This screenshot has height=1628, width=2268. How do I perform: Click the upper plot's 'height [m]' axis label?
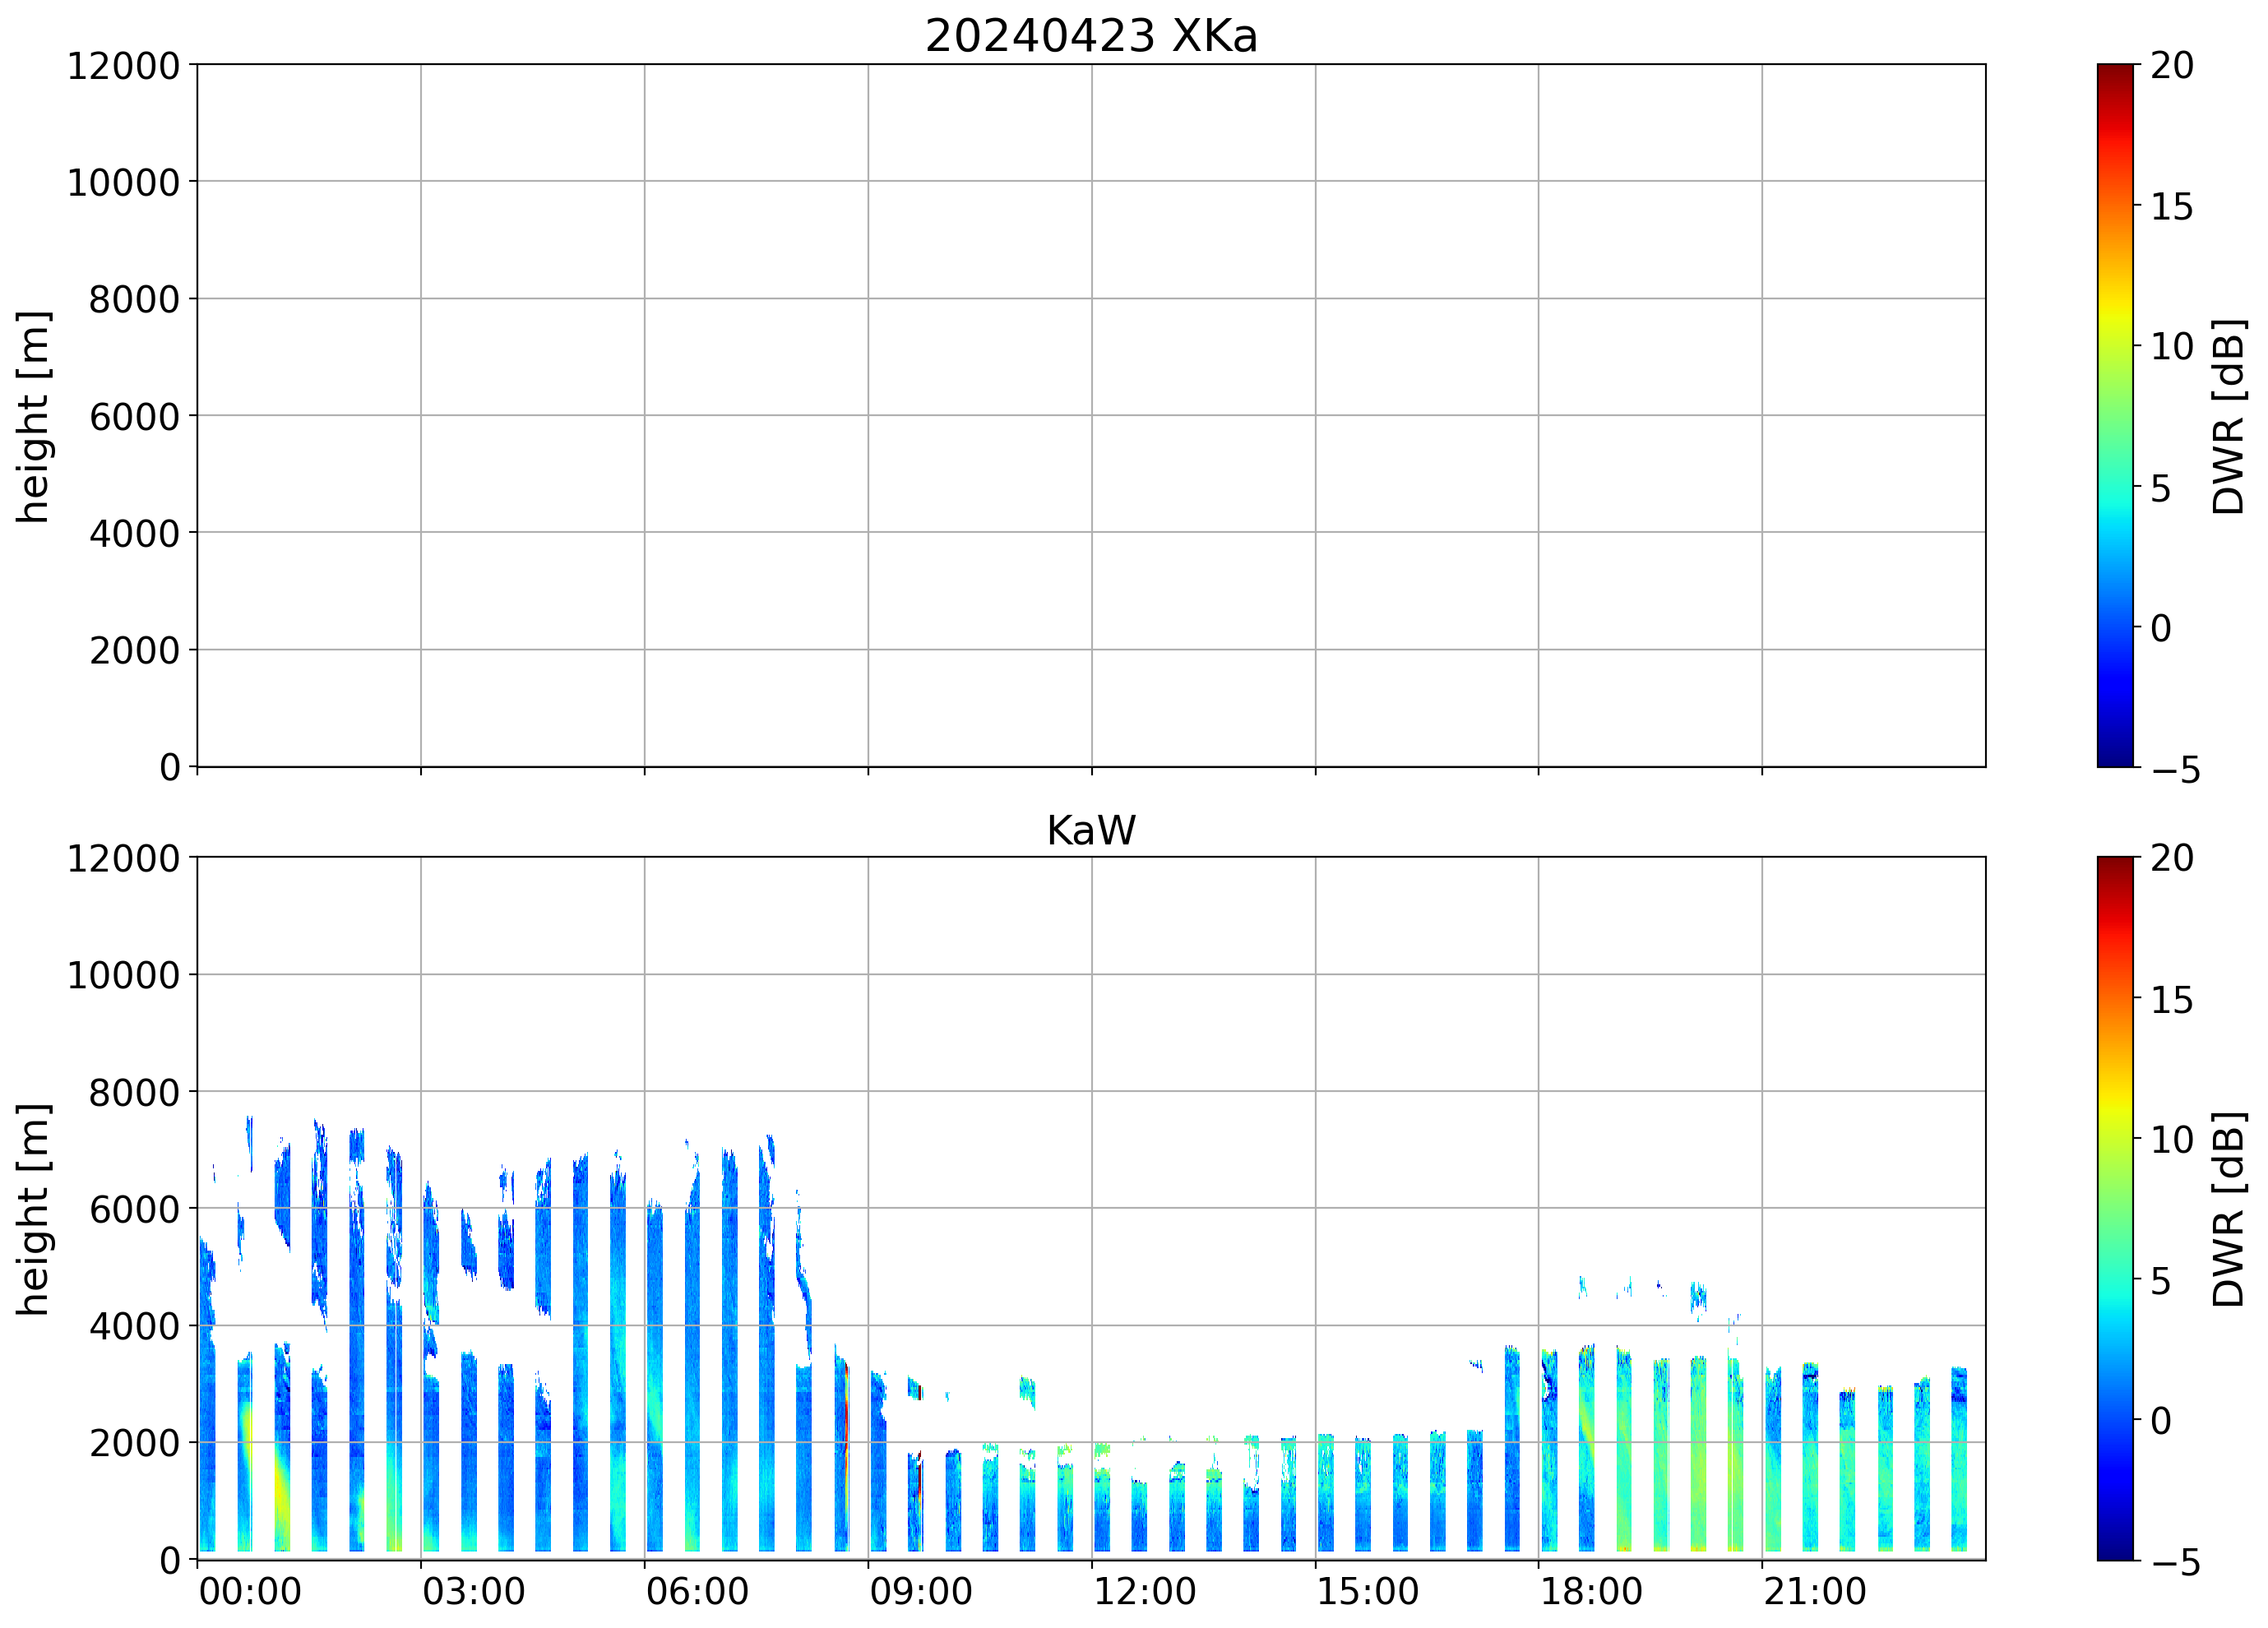33,416
